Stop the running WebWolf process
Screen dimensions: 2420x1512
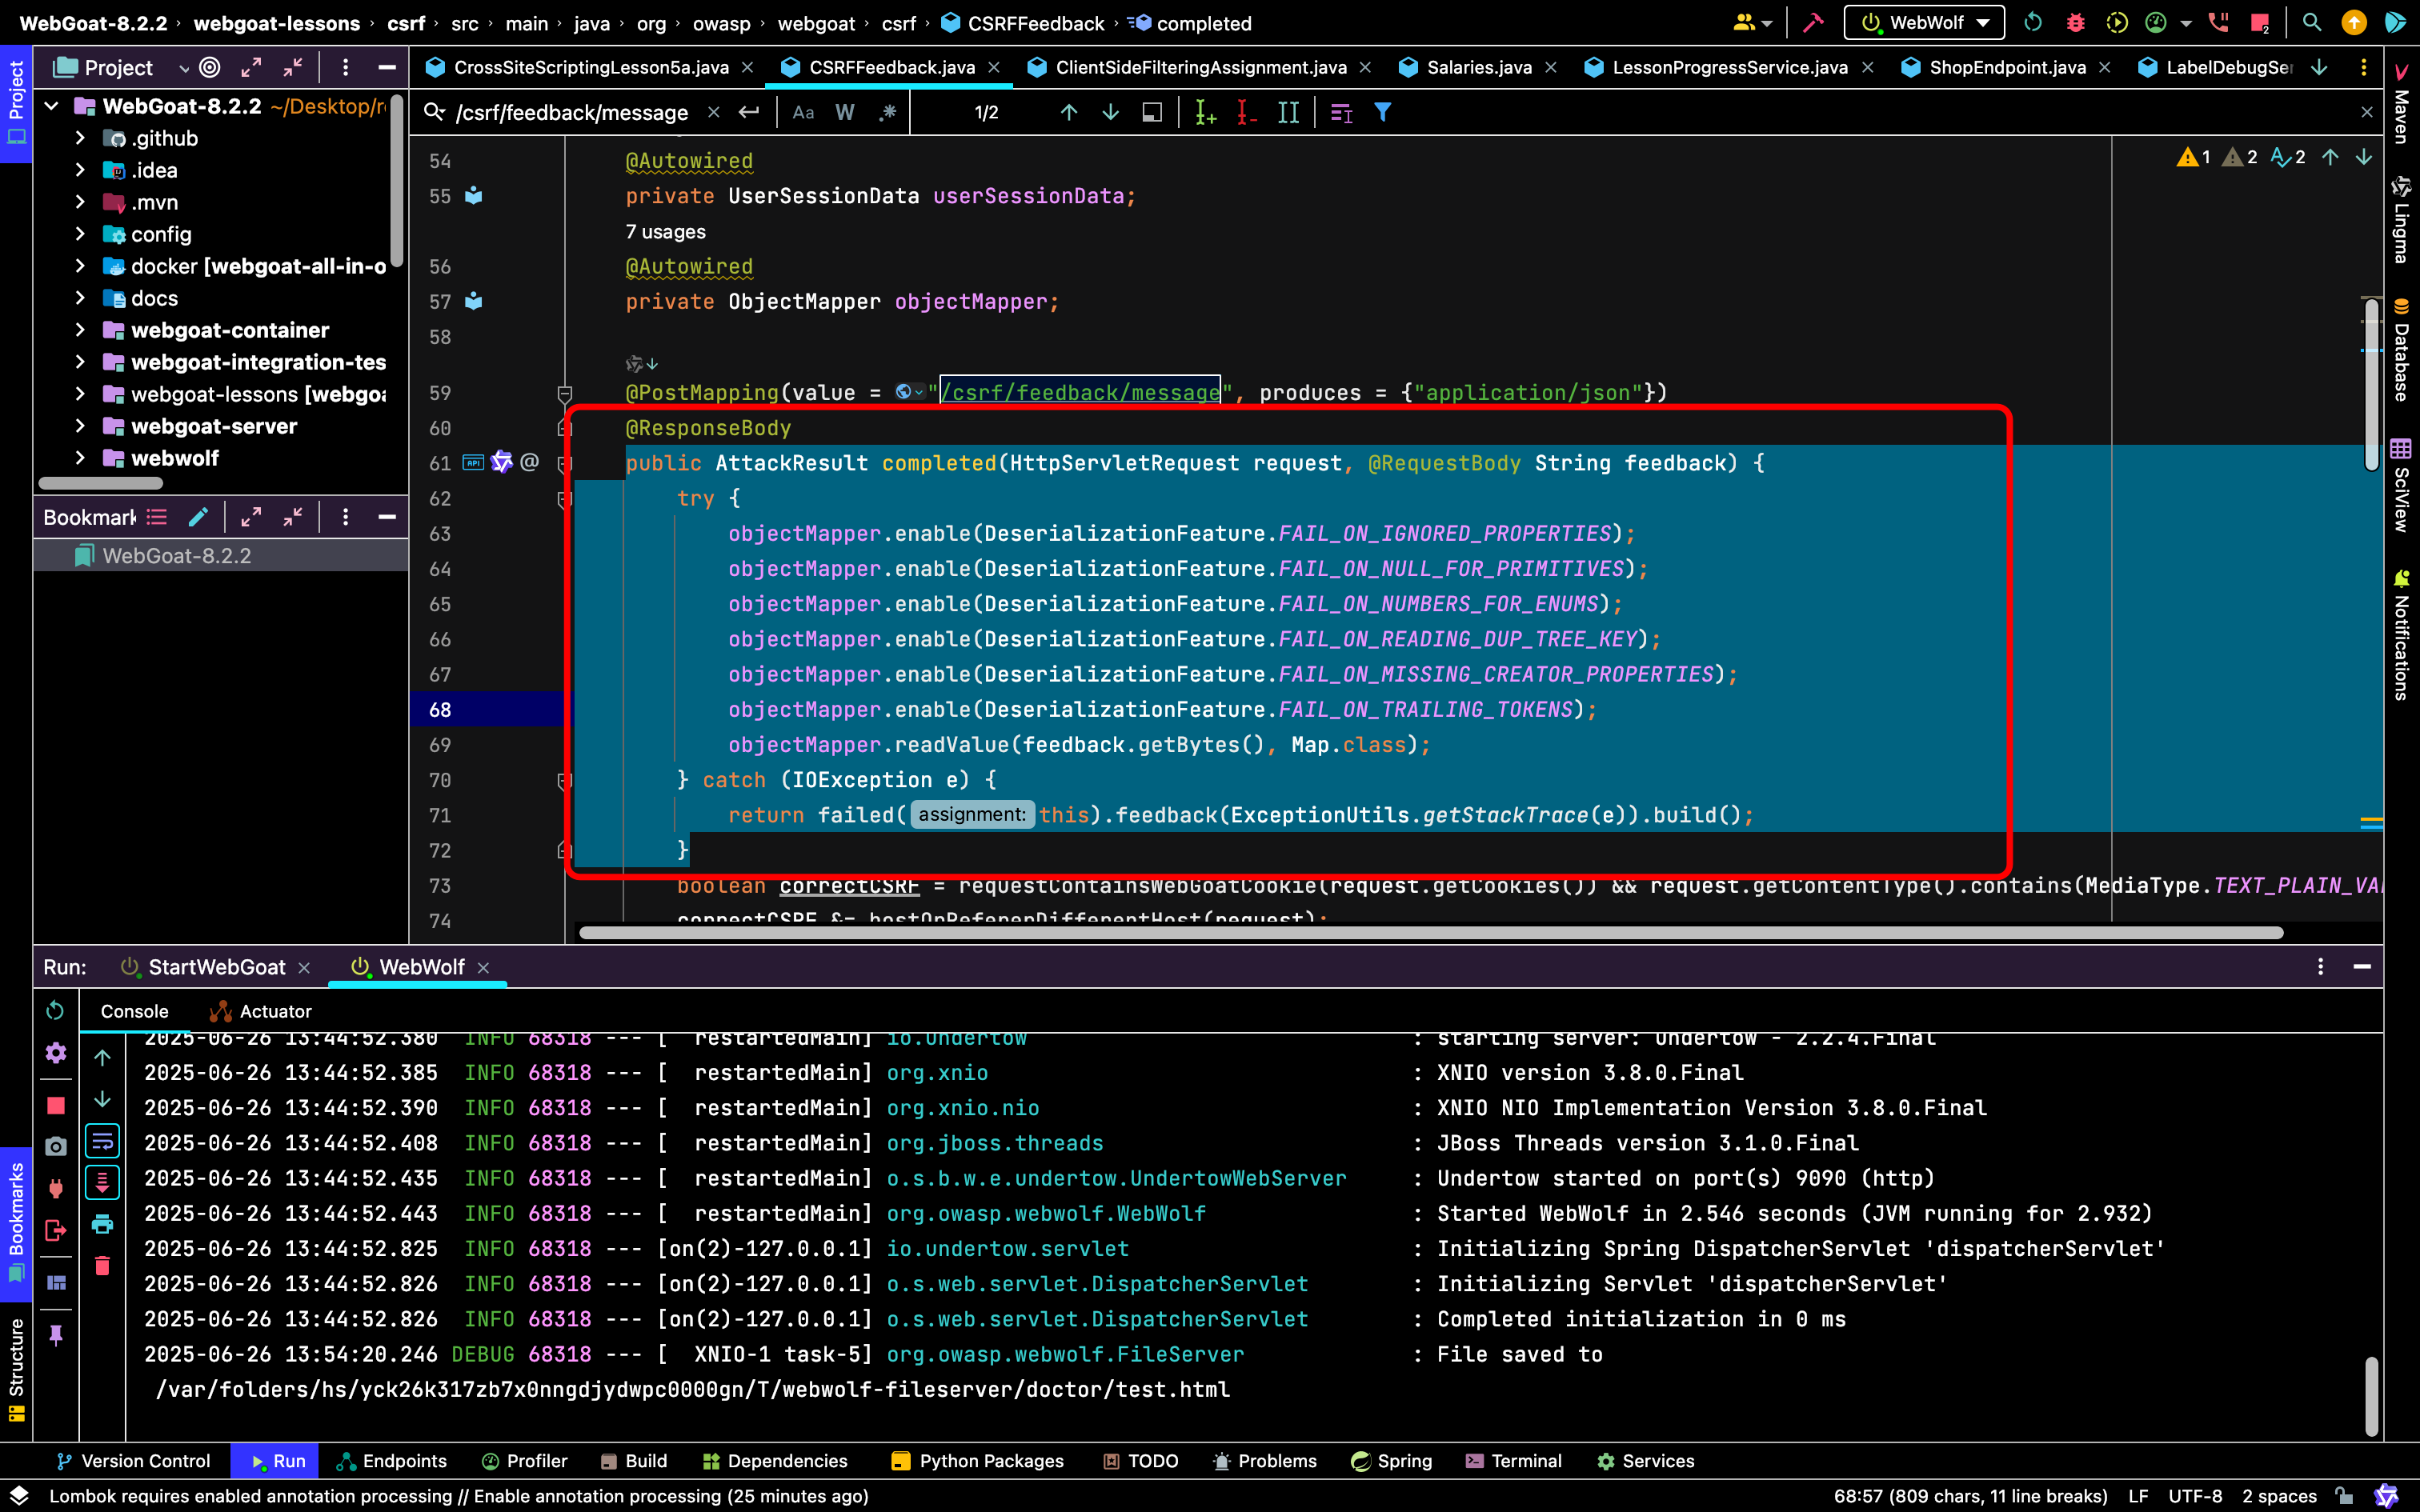(x=56, y=1105)
